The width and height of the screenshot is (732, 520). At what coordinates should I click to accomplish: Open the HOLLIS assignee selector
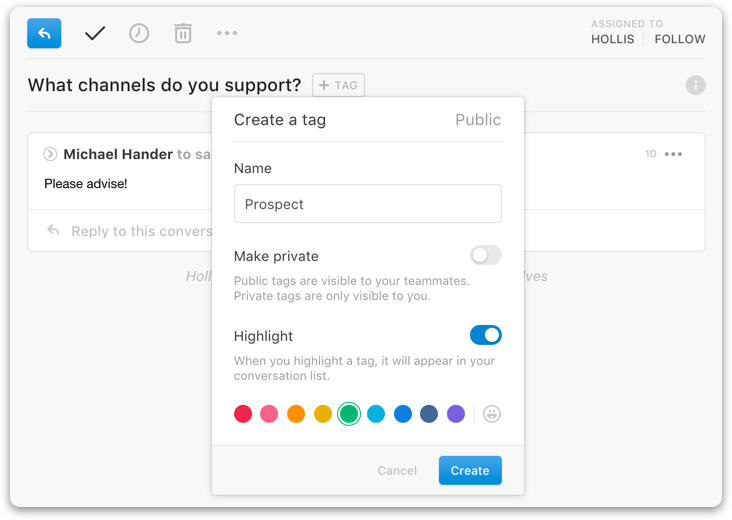612,39
